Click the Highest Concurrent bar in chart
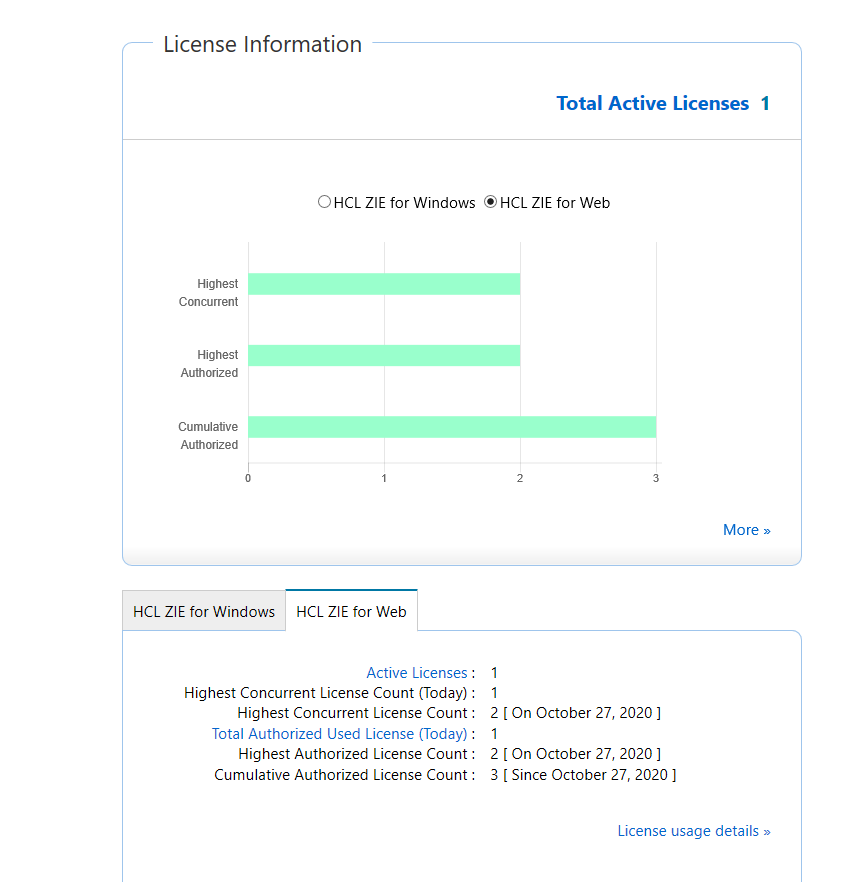The height and width of the screenshot is (882, 863). [x=384, y=284]
